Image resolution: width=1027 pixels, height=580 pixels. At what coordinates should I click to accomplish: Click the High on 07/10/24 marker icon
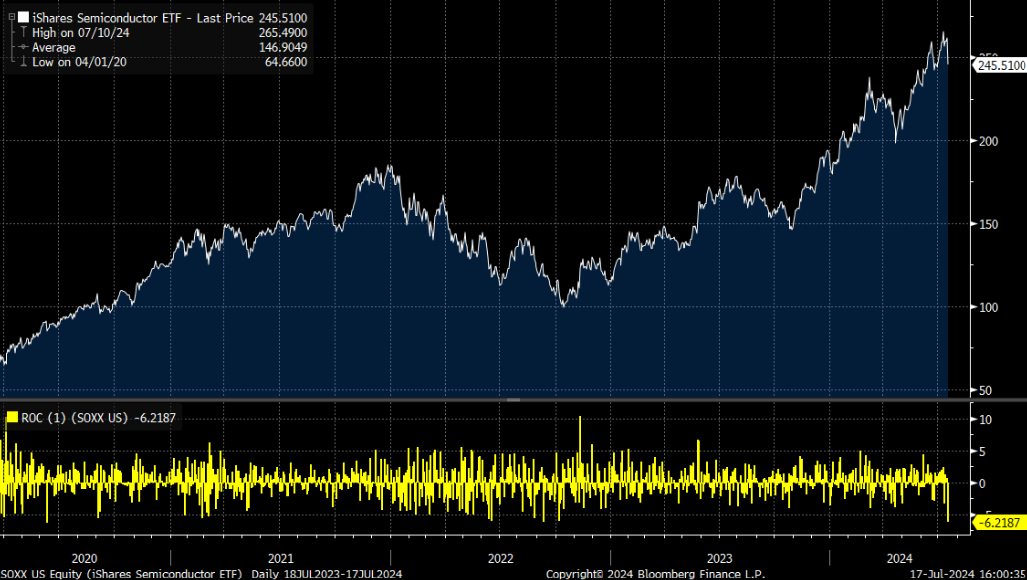tap(22, 31)
